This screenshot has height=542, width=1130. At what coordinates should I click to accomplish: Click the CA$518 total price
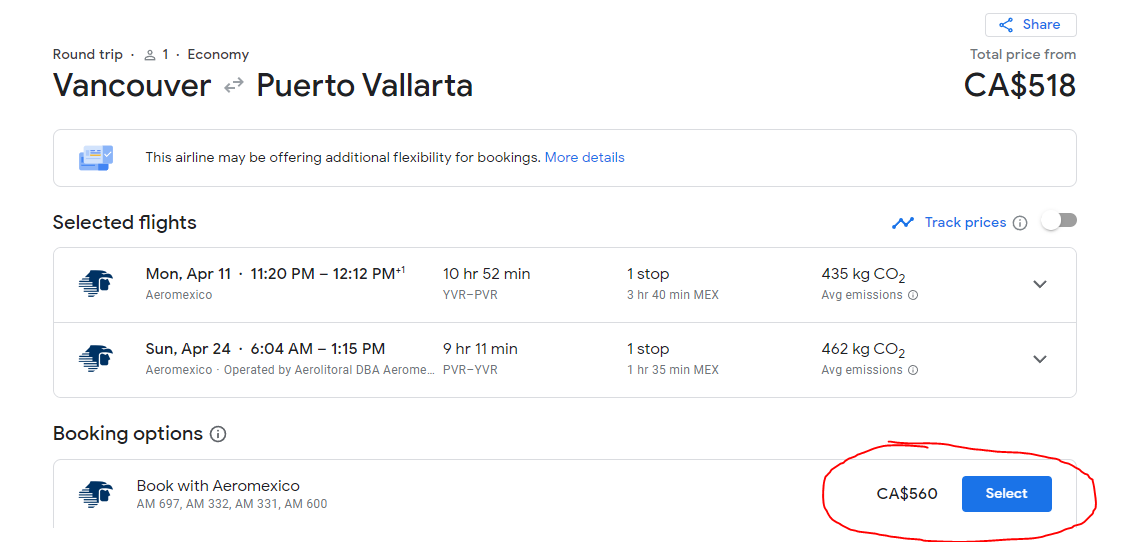[1019, 86]
